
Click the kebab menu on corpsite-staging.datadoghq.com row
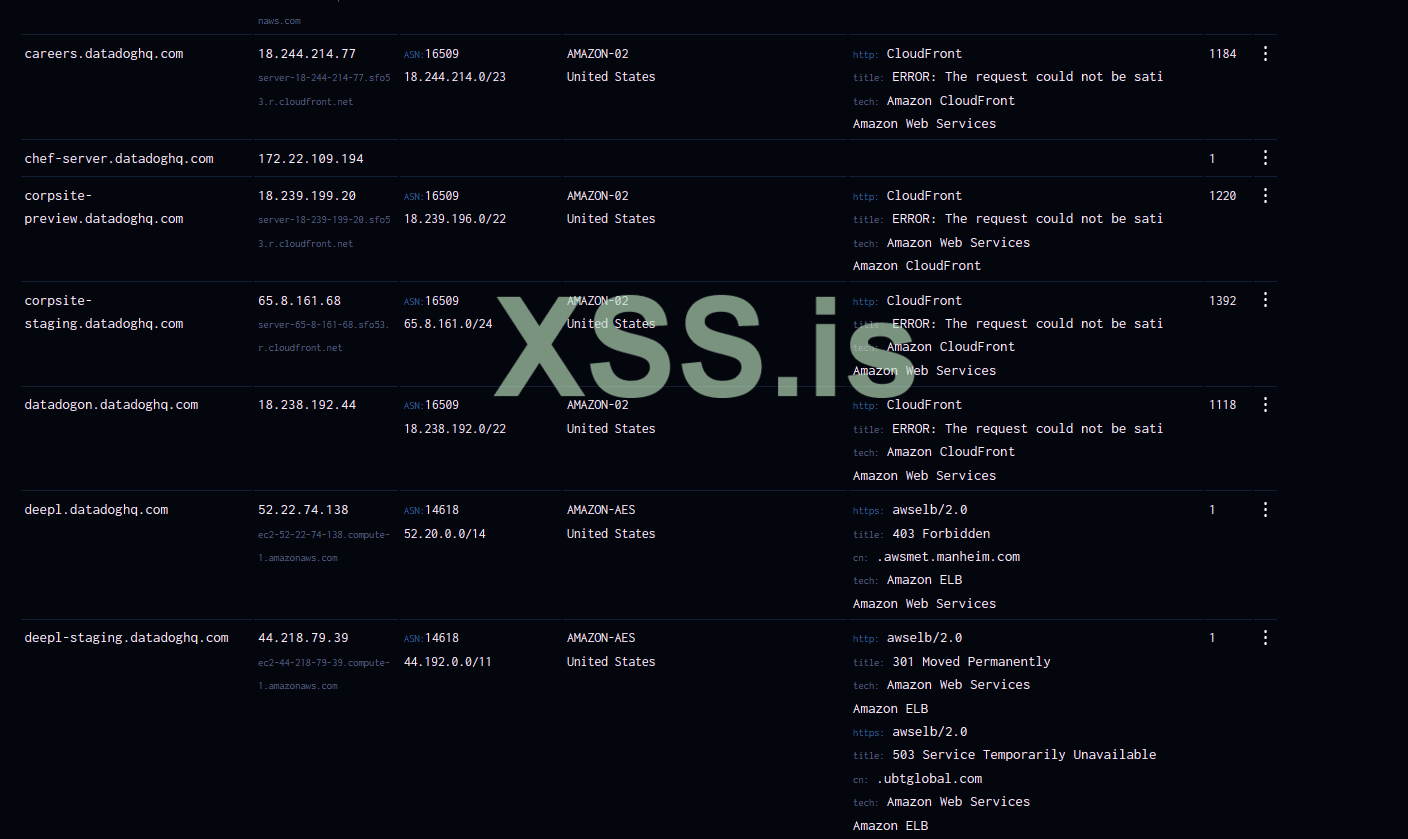click(1265, 300)
